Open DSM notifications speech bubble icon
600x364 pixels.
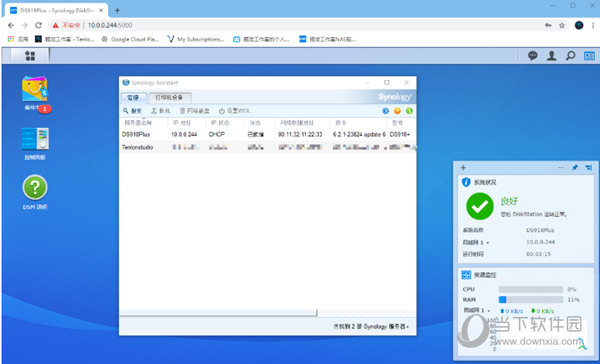point(532,56)
